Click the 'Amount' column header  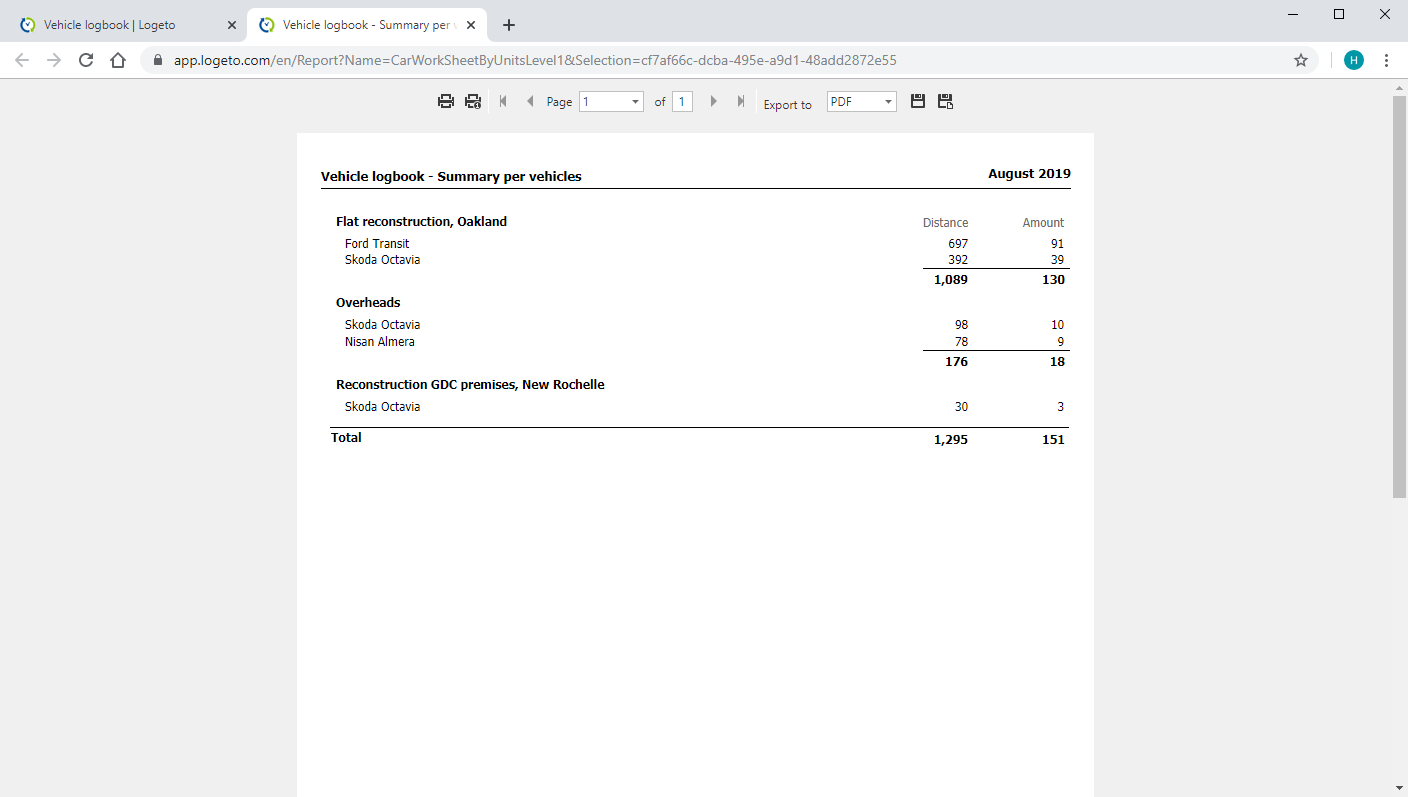(1043, 223)
